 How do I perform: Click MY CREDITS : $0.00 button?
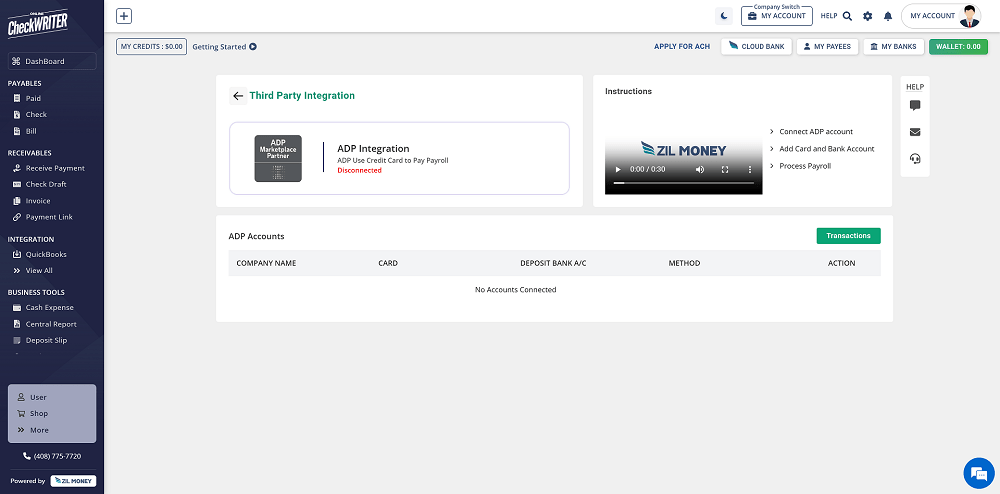click(151, 47)
